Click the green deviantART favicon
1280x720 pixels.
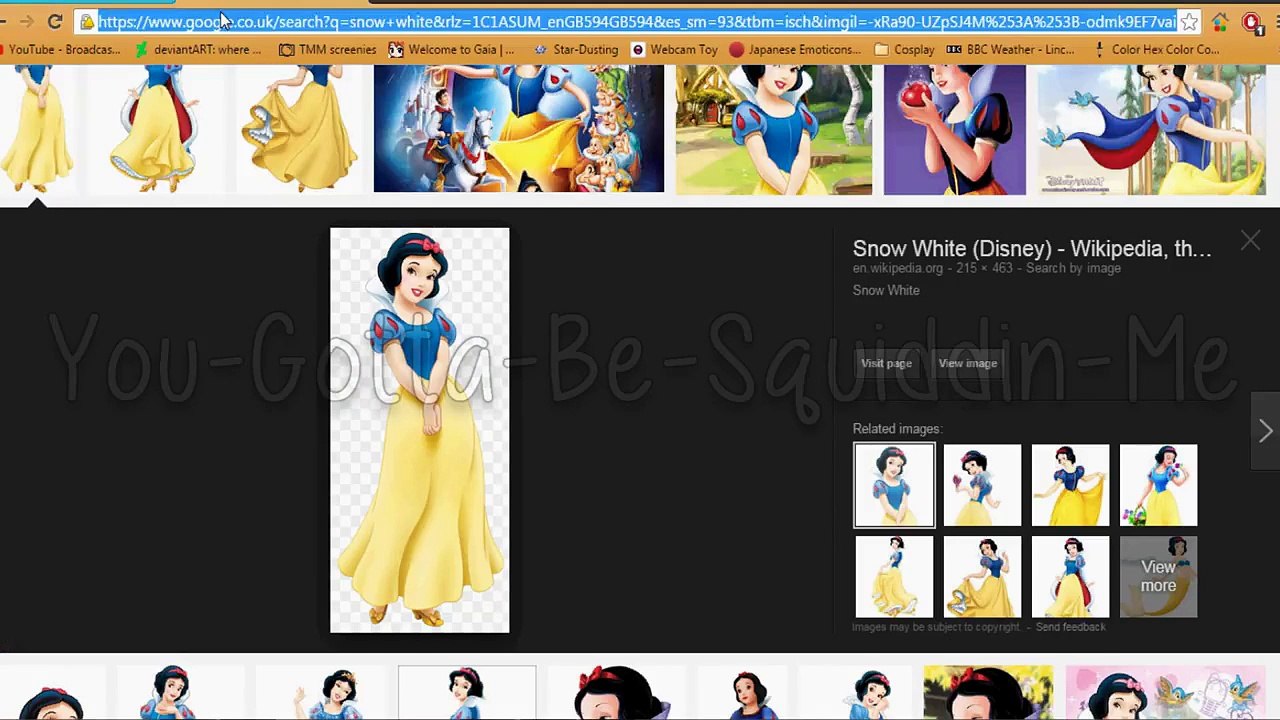pos(142,49)
